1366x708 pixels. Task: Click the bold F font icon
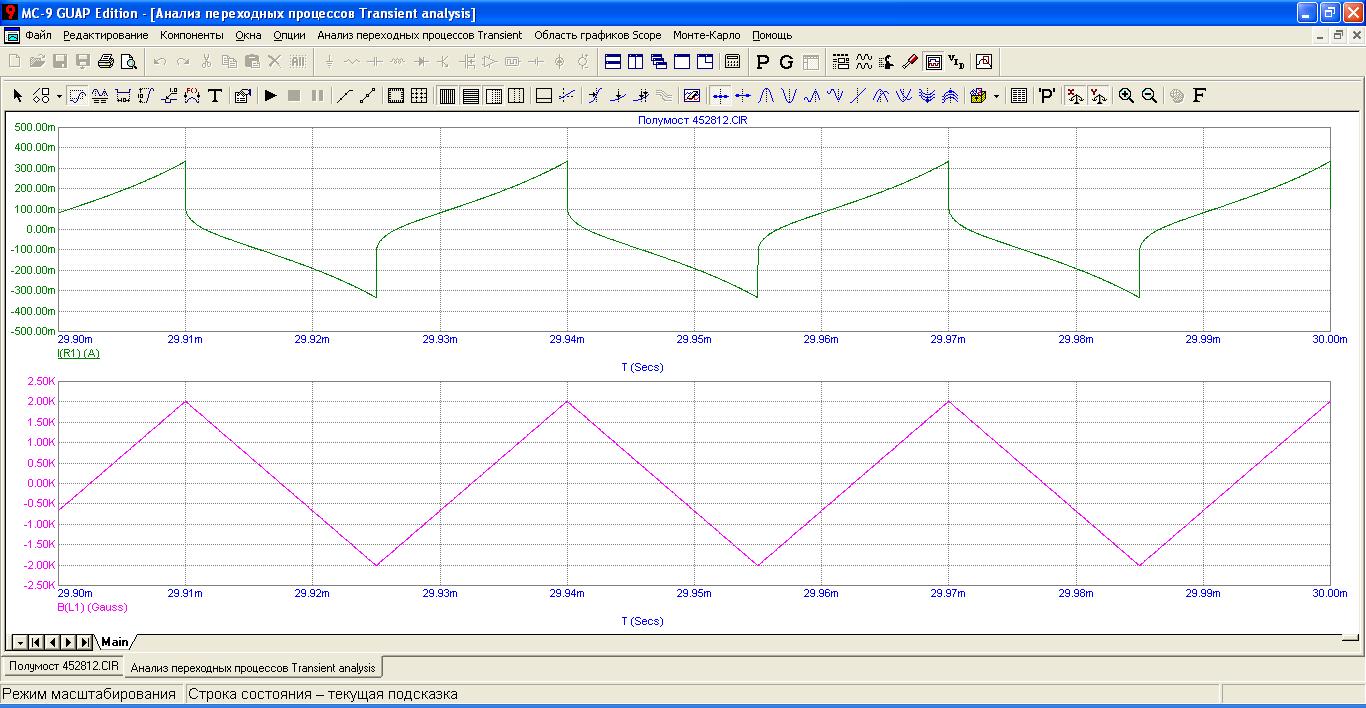point(1199,96)
